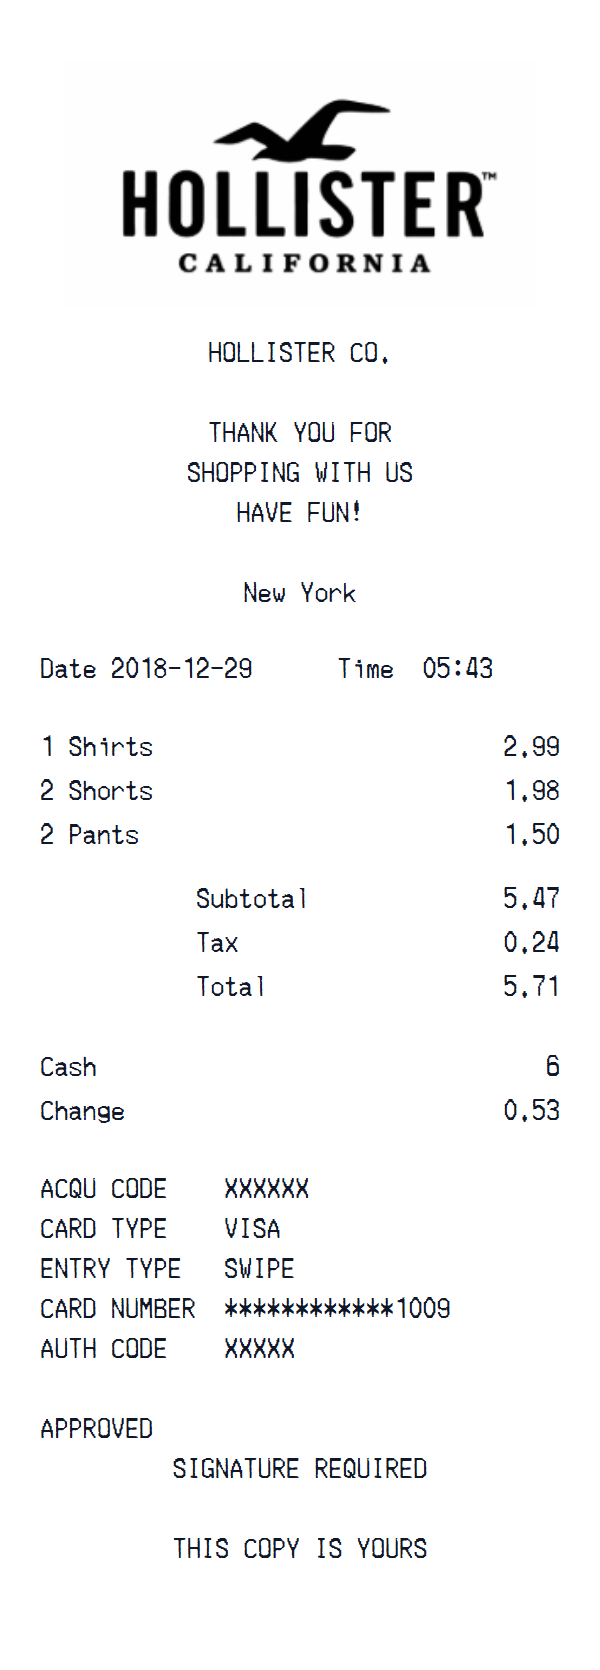This screenshot has width=600, height=1670.
Task: Click the HAVE FUN! line
Action: pos(298,513)
